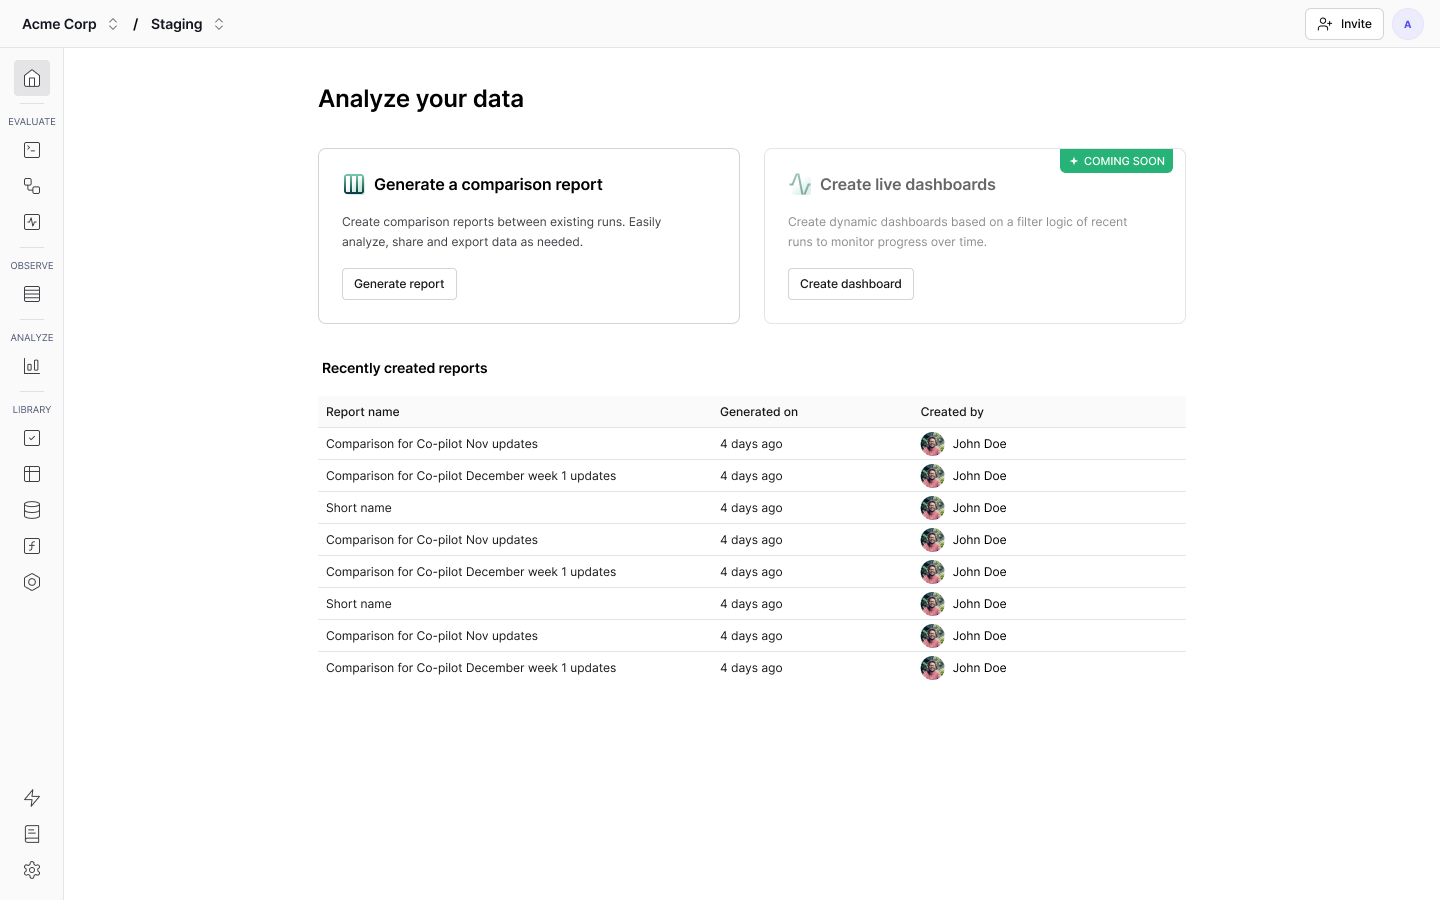Open the database cylinder icon under Library
1440x900 pixels.
[32, 510]
